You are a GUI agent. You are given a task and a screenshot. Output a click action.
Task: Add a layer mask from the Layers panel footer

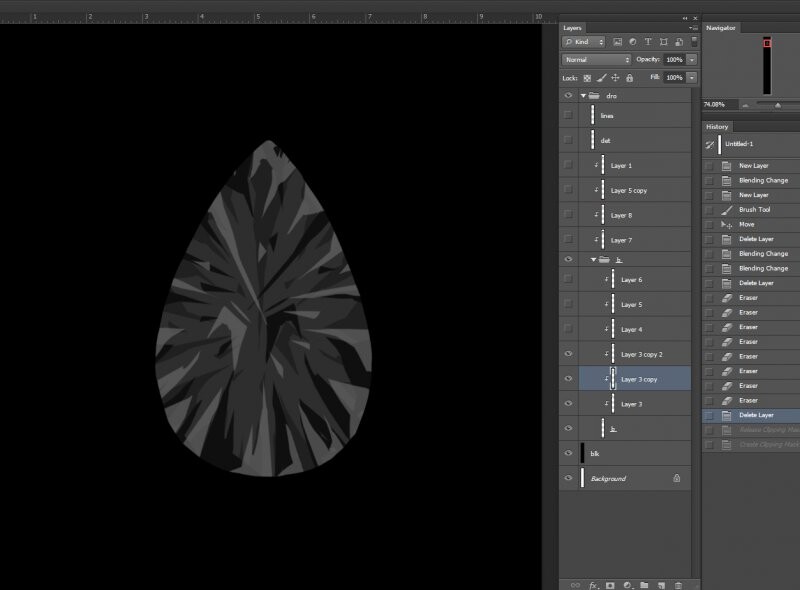coord(610,584)
